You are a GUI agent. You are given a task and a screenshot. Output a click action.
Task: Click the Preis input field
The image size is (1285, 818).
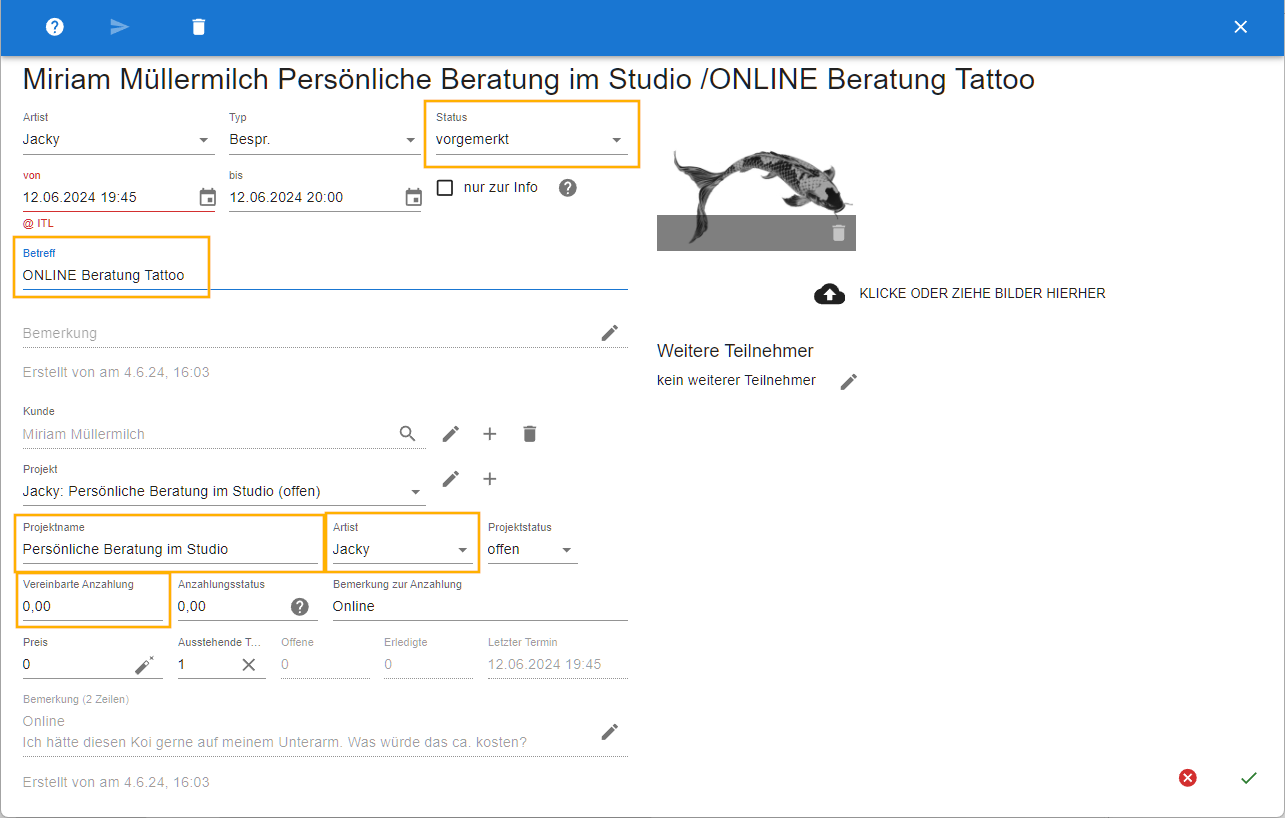(x=77, y=664)
